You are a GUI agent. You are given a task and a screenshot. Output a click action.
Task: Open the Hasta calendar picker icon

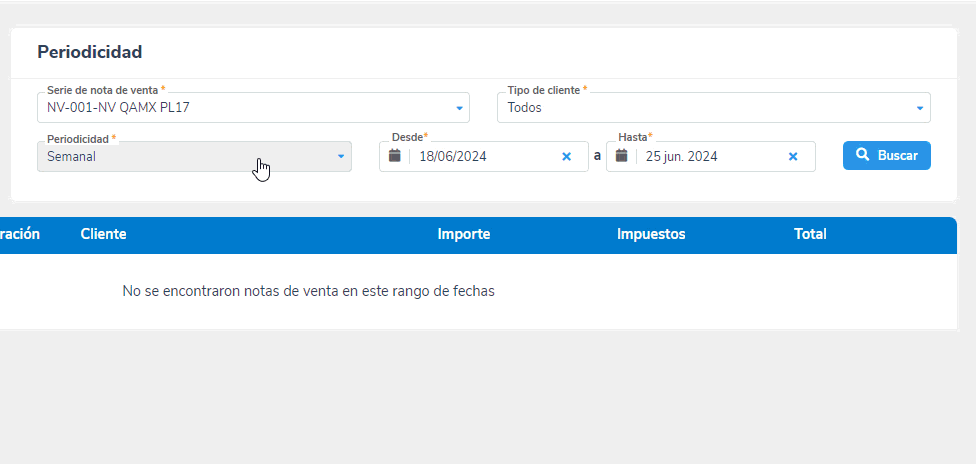622,156
